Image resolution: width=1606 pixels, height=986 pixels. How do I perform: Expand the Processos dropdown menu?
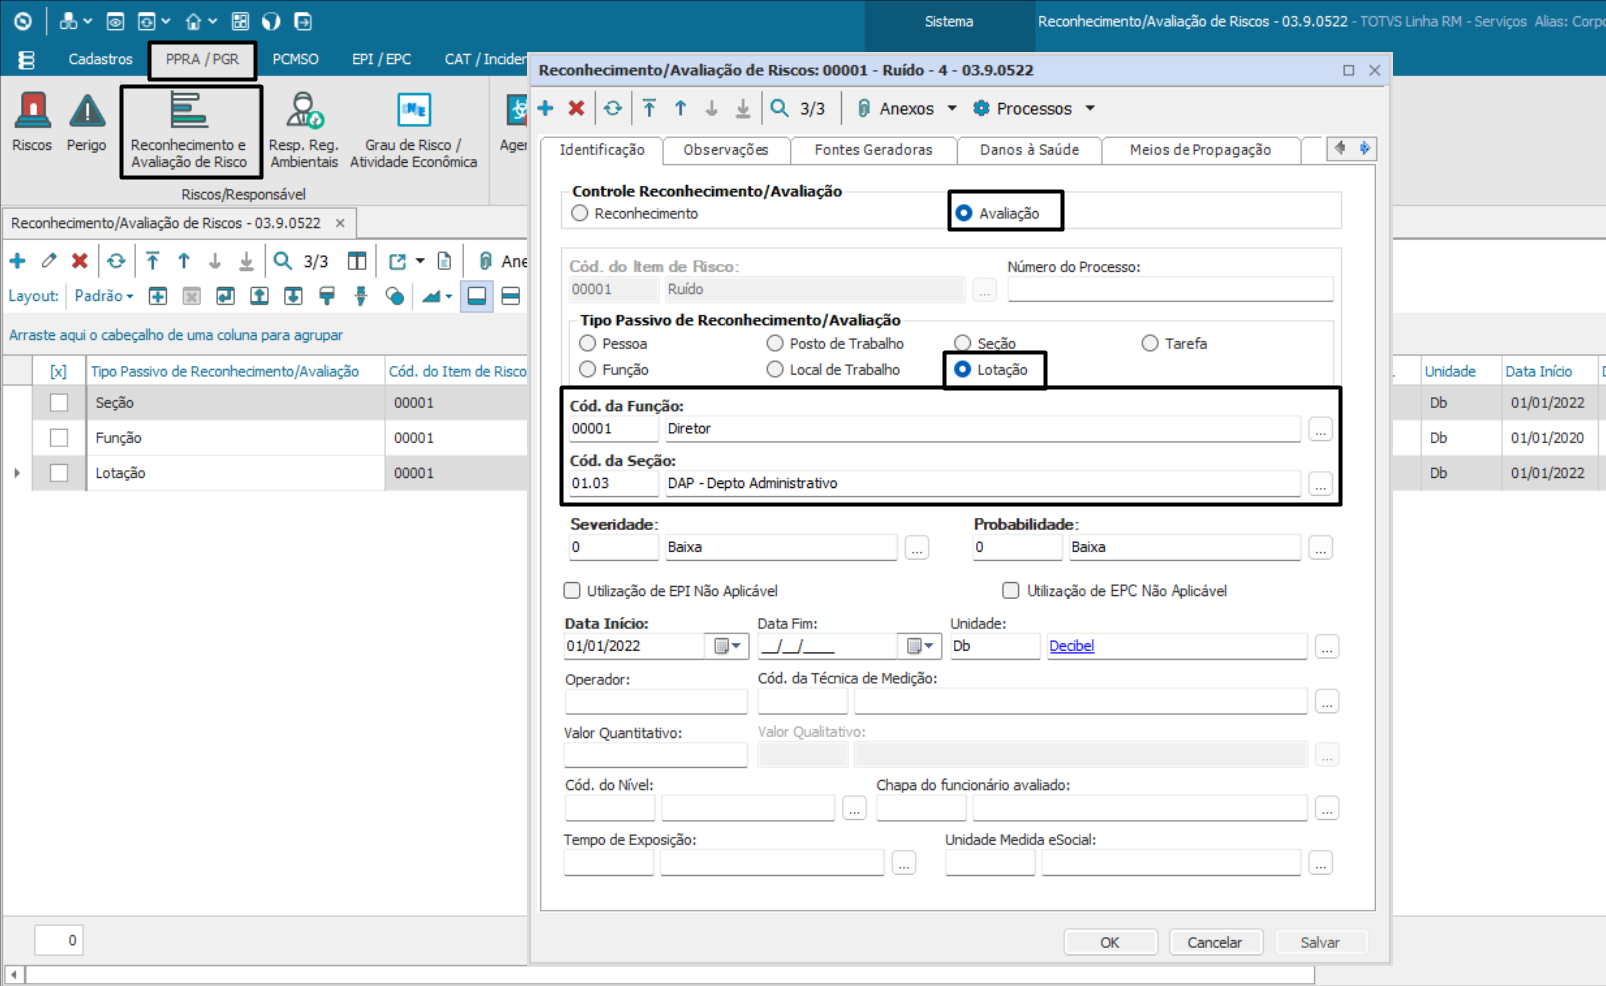click(x=1090, y=108)
